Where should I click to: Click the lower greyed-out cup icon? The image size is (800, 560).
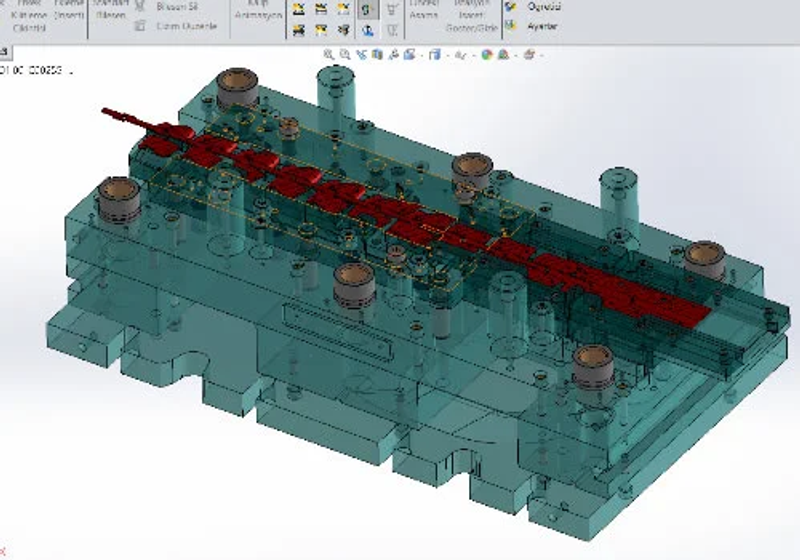pos(392,31)
